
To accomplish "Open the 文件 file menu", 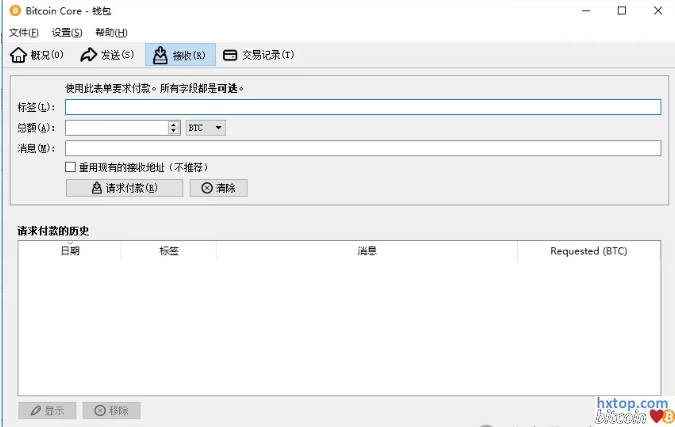I will point(24,33).
